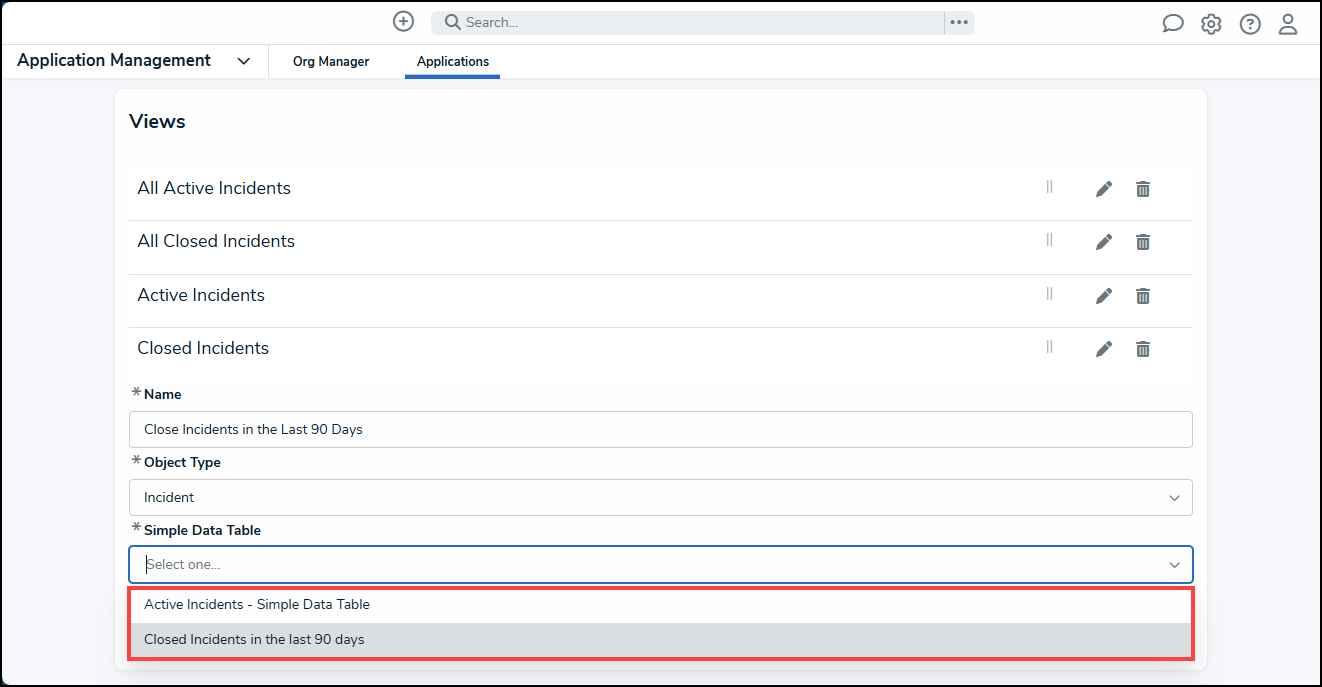
Task: Choose Active Incidents - Simple Data Table option
Action: tap(660, 605)
